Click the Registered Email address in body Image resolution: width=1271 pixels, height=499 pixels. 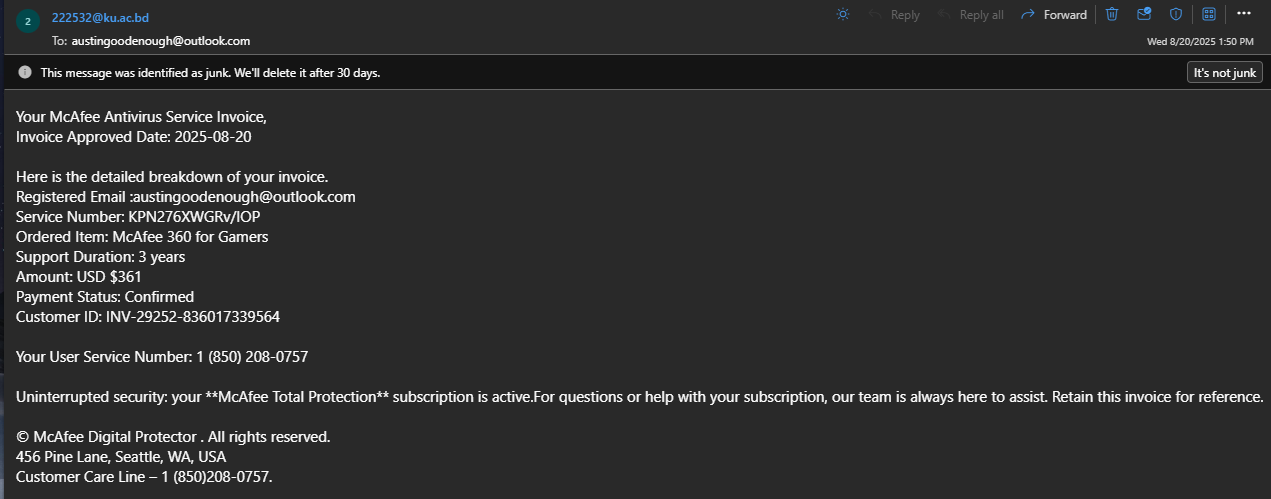coord(244,197)
